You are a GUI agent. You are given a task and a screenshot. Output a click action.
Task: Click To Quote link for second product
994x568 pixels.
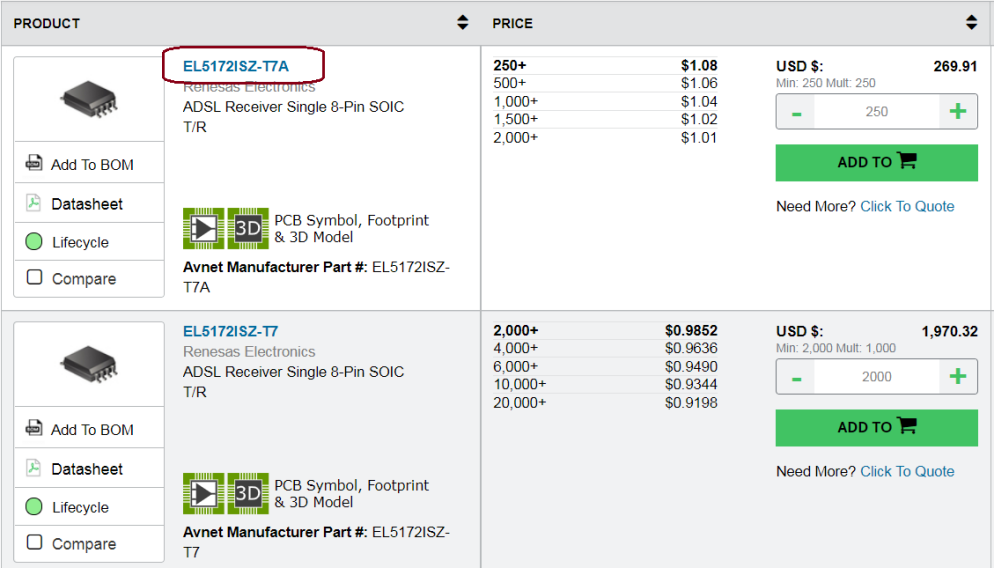tap(907, 471)
